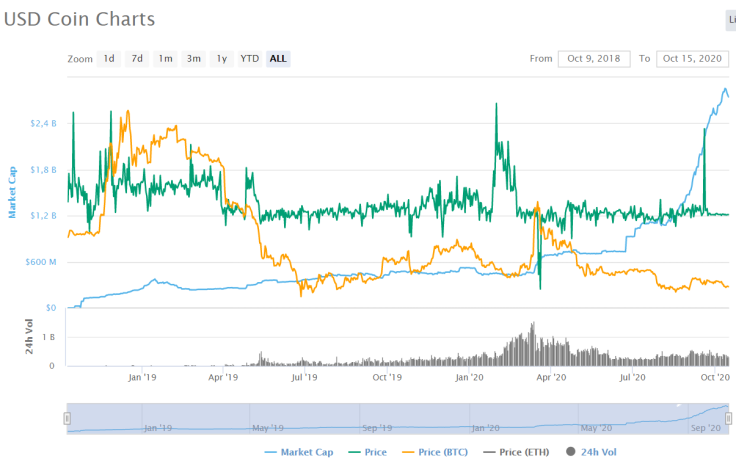Viewport: 736px width, 464px height.
Task: Click the From label beside the first date field
Action: 541,59
